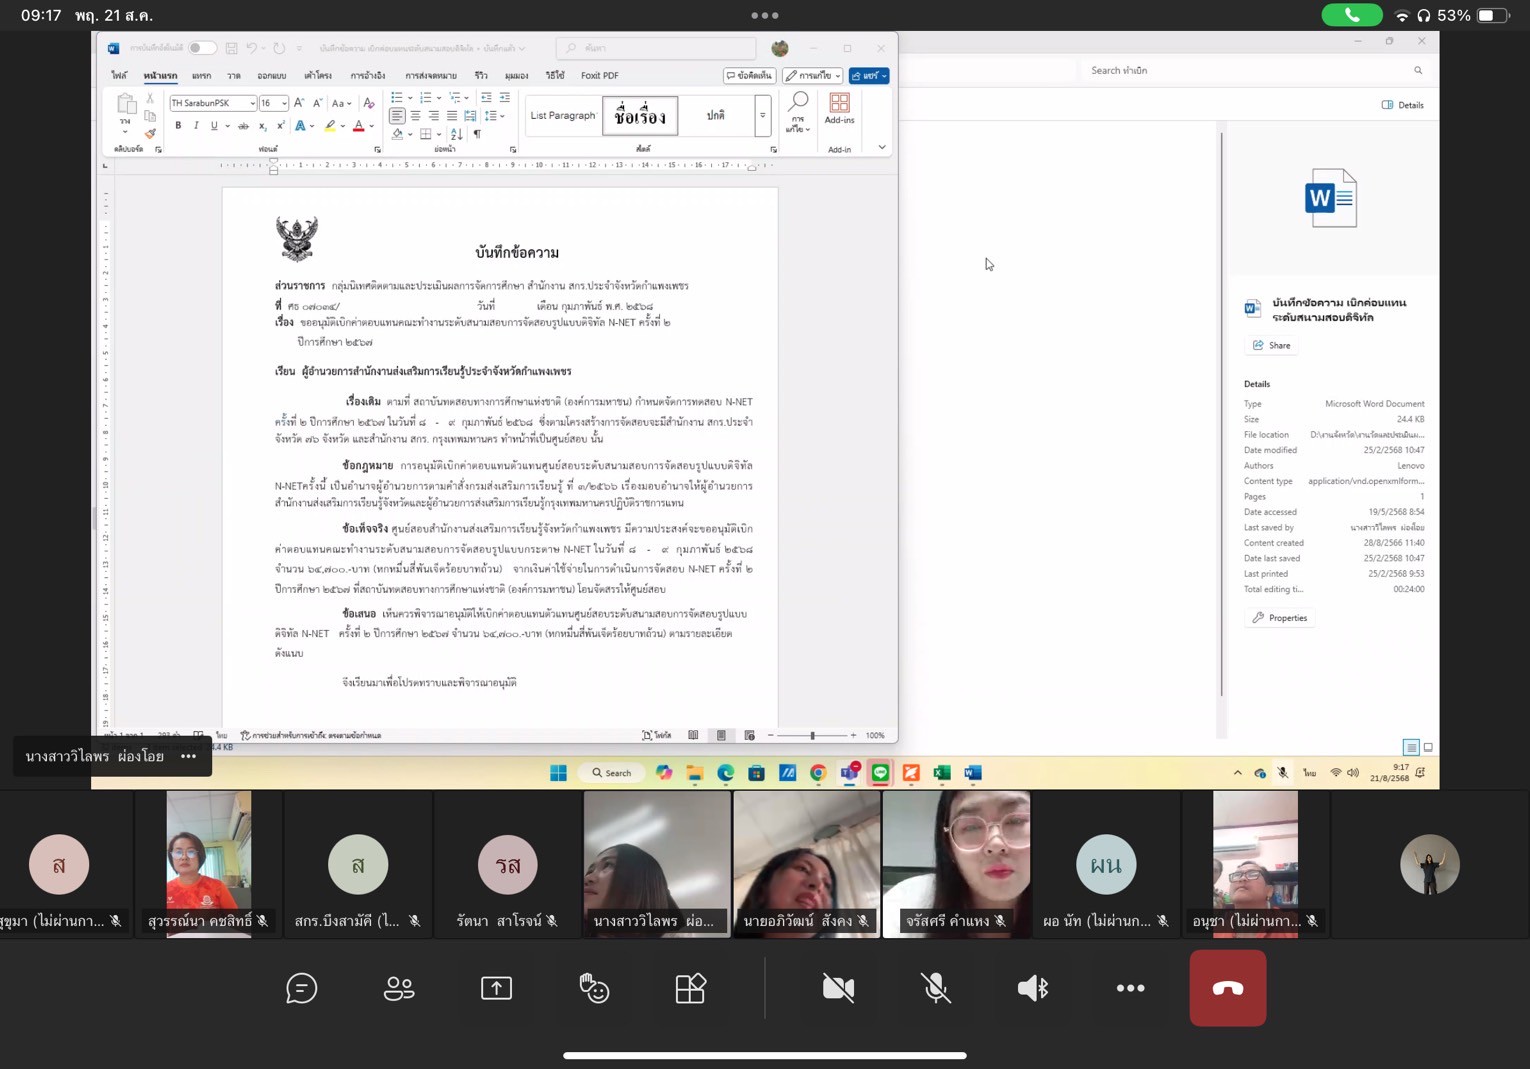Decrease font size with shrink icon
Screen dimensions: 1530x1069
pyautogui.click(x=317, y=103)
